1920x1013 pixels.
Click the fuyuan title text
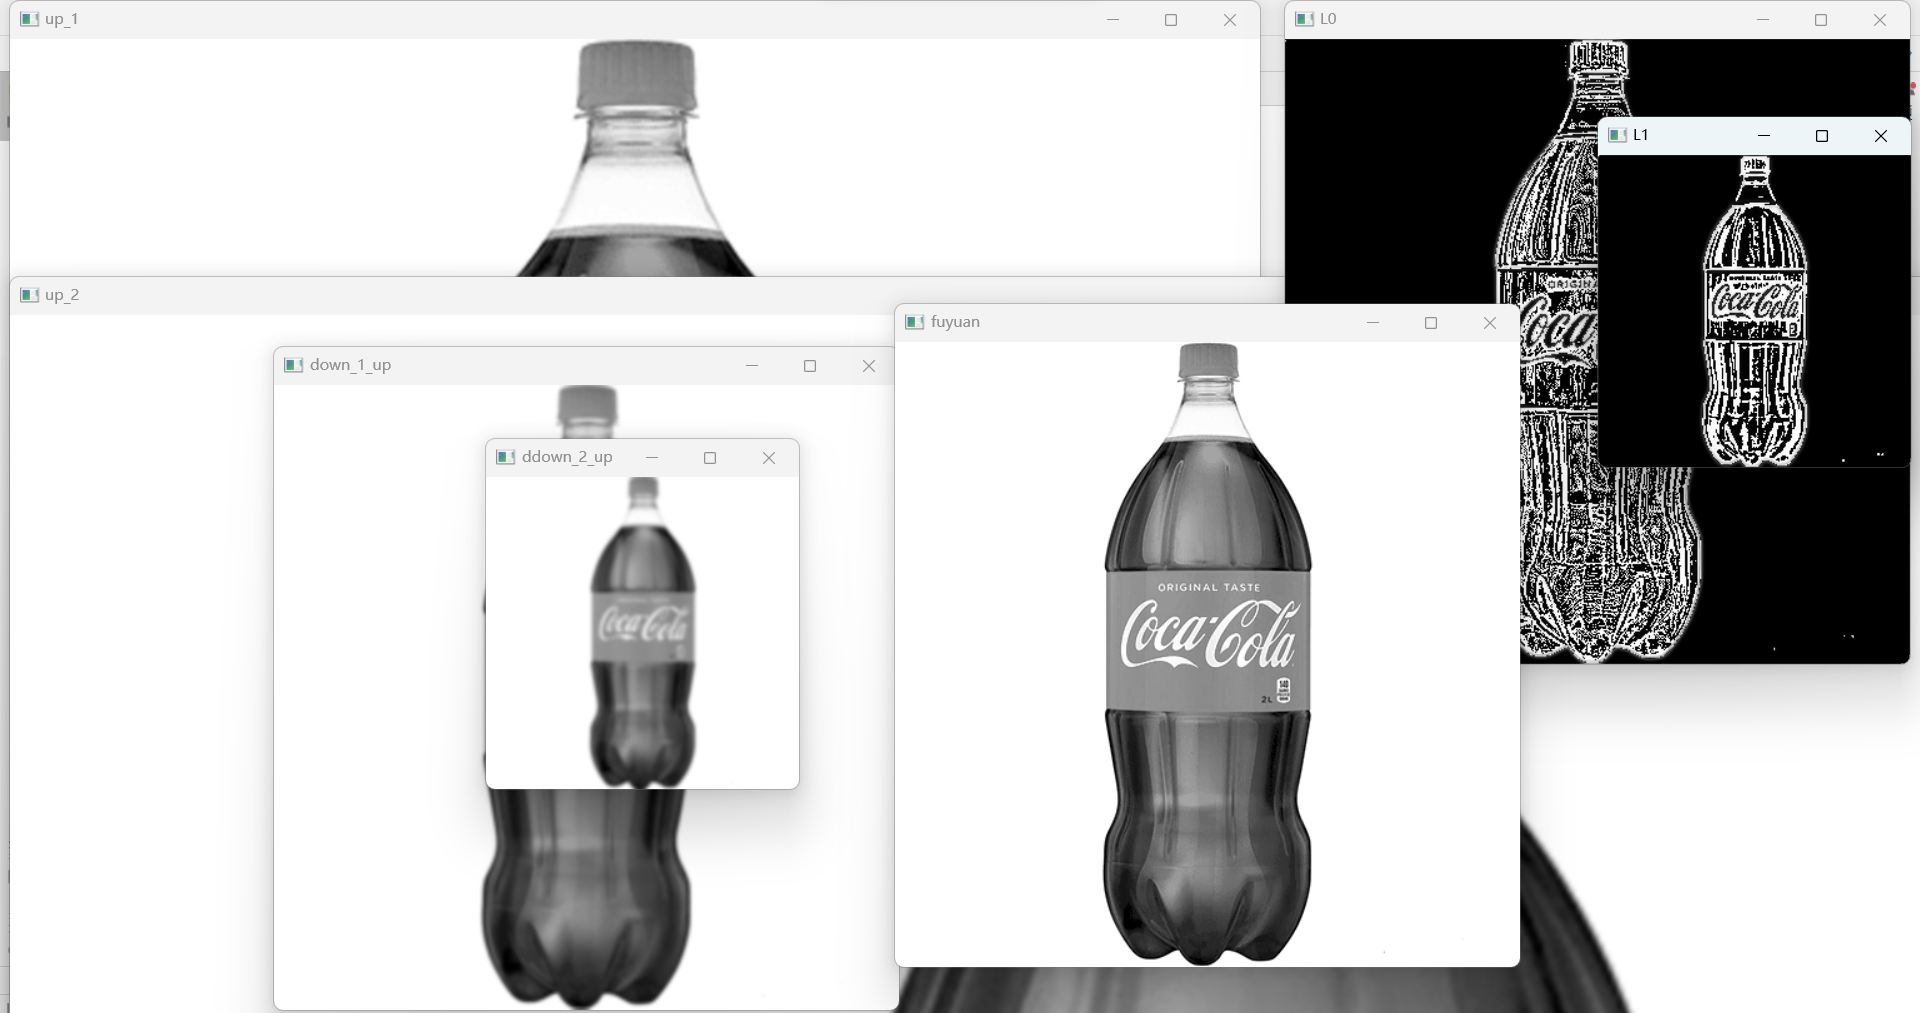tap(955, 322)
